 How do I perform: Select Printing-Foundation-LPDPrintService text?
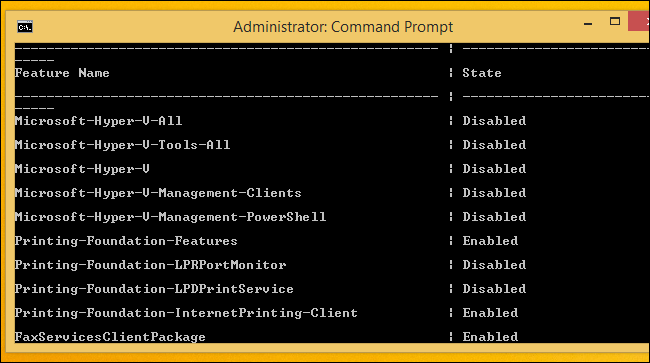[154, 289]
